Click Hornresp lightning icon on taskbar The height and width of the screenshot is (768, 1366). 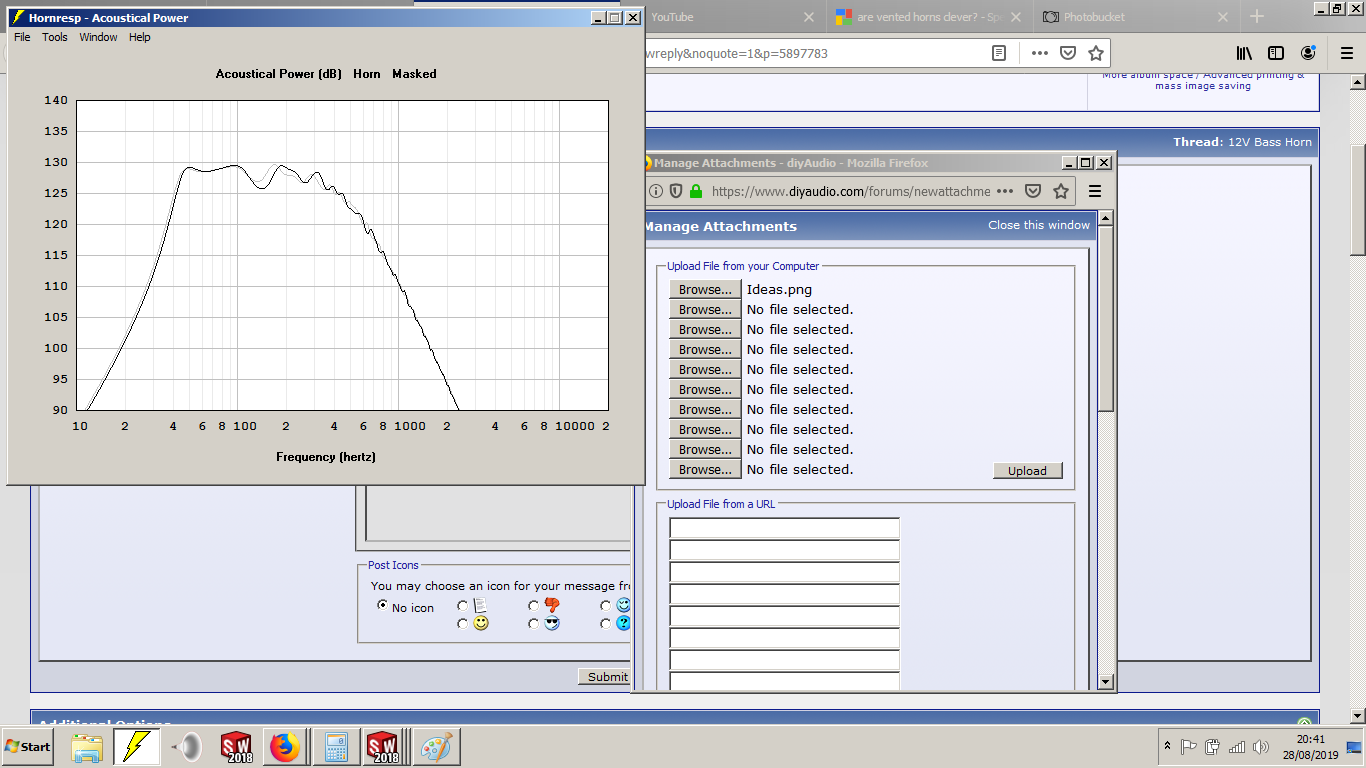(136, 747)
